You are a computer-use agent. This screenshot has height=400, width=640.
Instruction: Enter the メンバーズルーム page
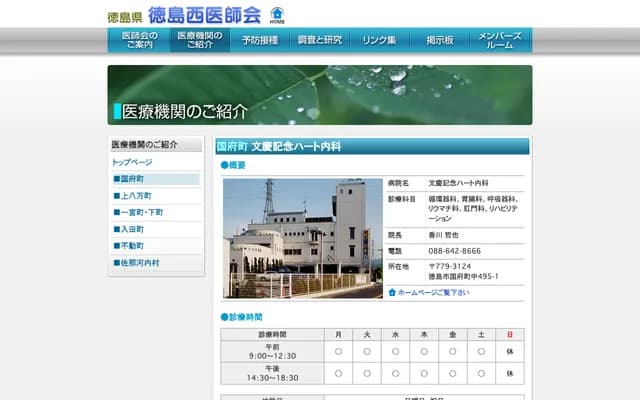pos(500,40)
